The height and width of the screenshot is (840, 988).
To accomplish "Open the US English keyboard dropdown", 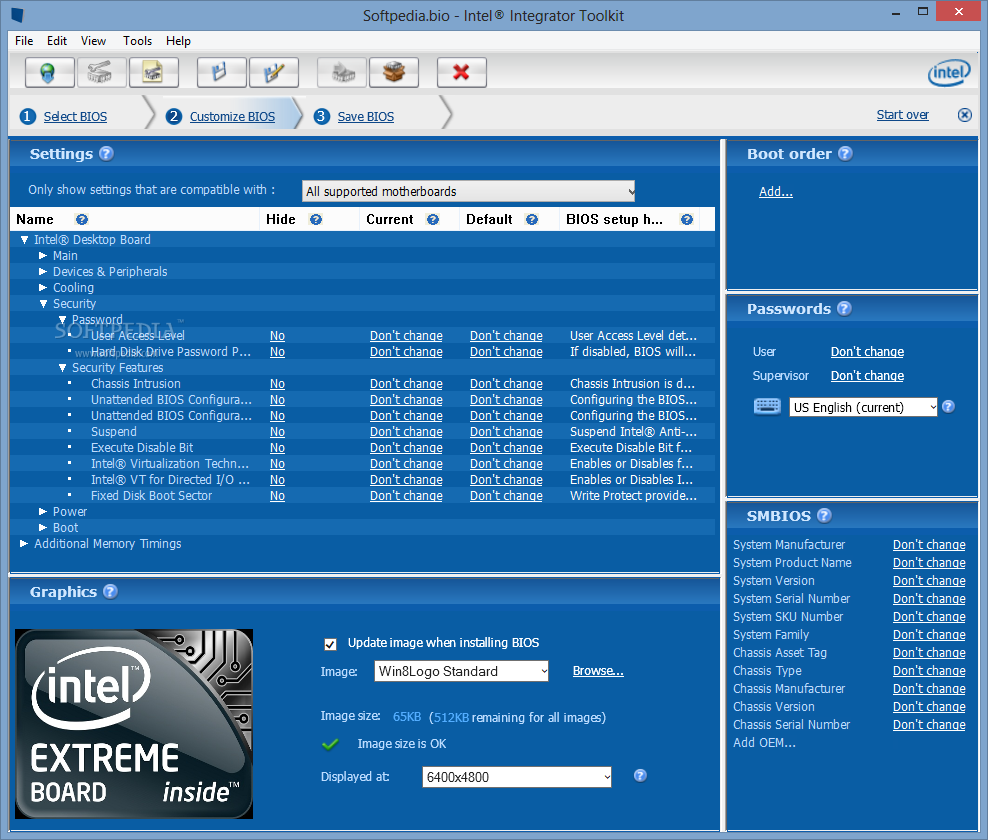I will click(863, 407).
